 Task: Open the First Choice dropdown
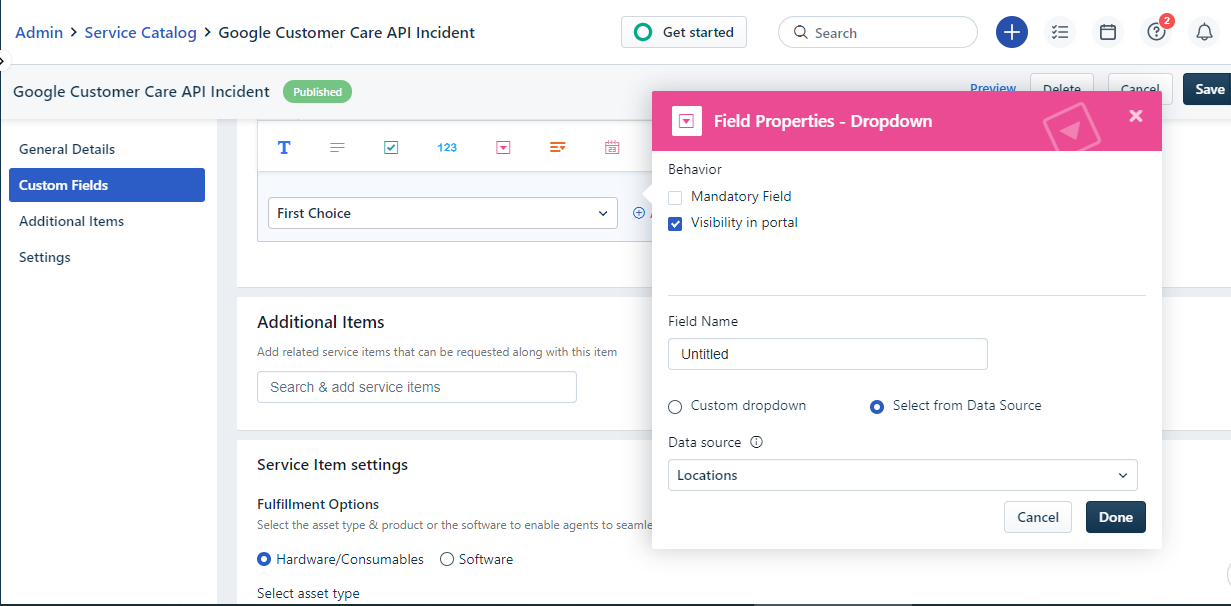tap(443, 213)
